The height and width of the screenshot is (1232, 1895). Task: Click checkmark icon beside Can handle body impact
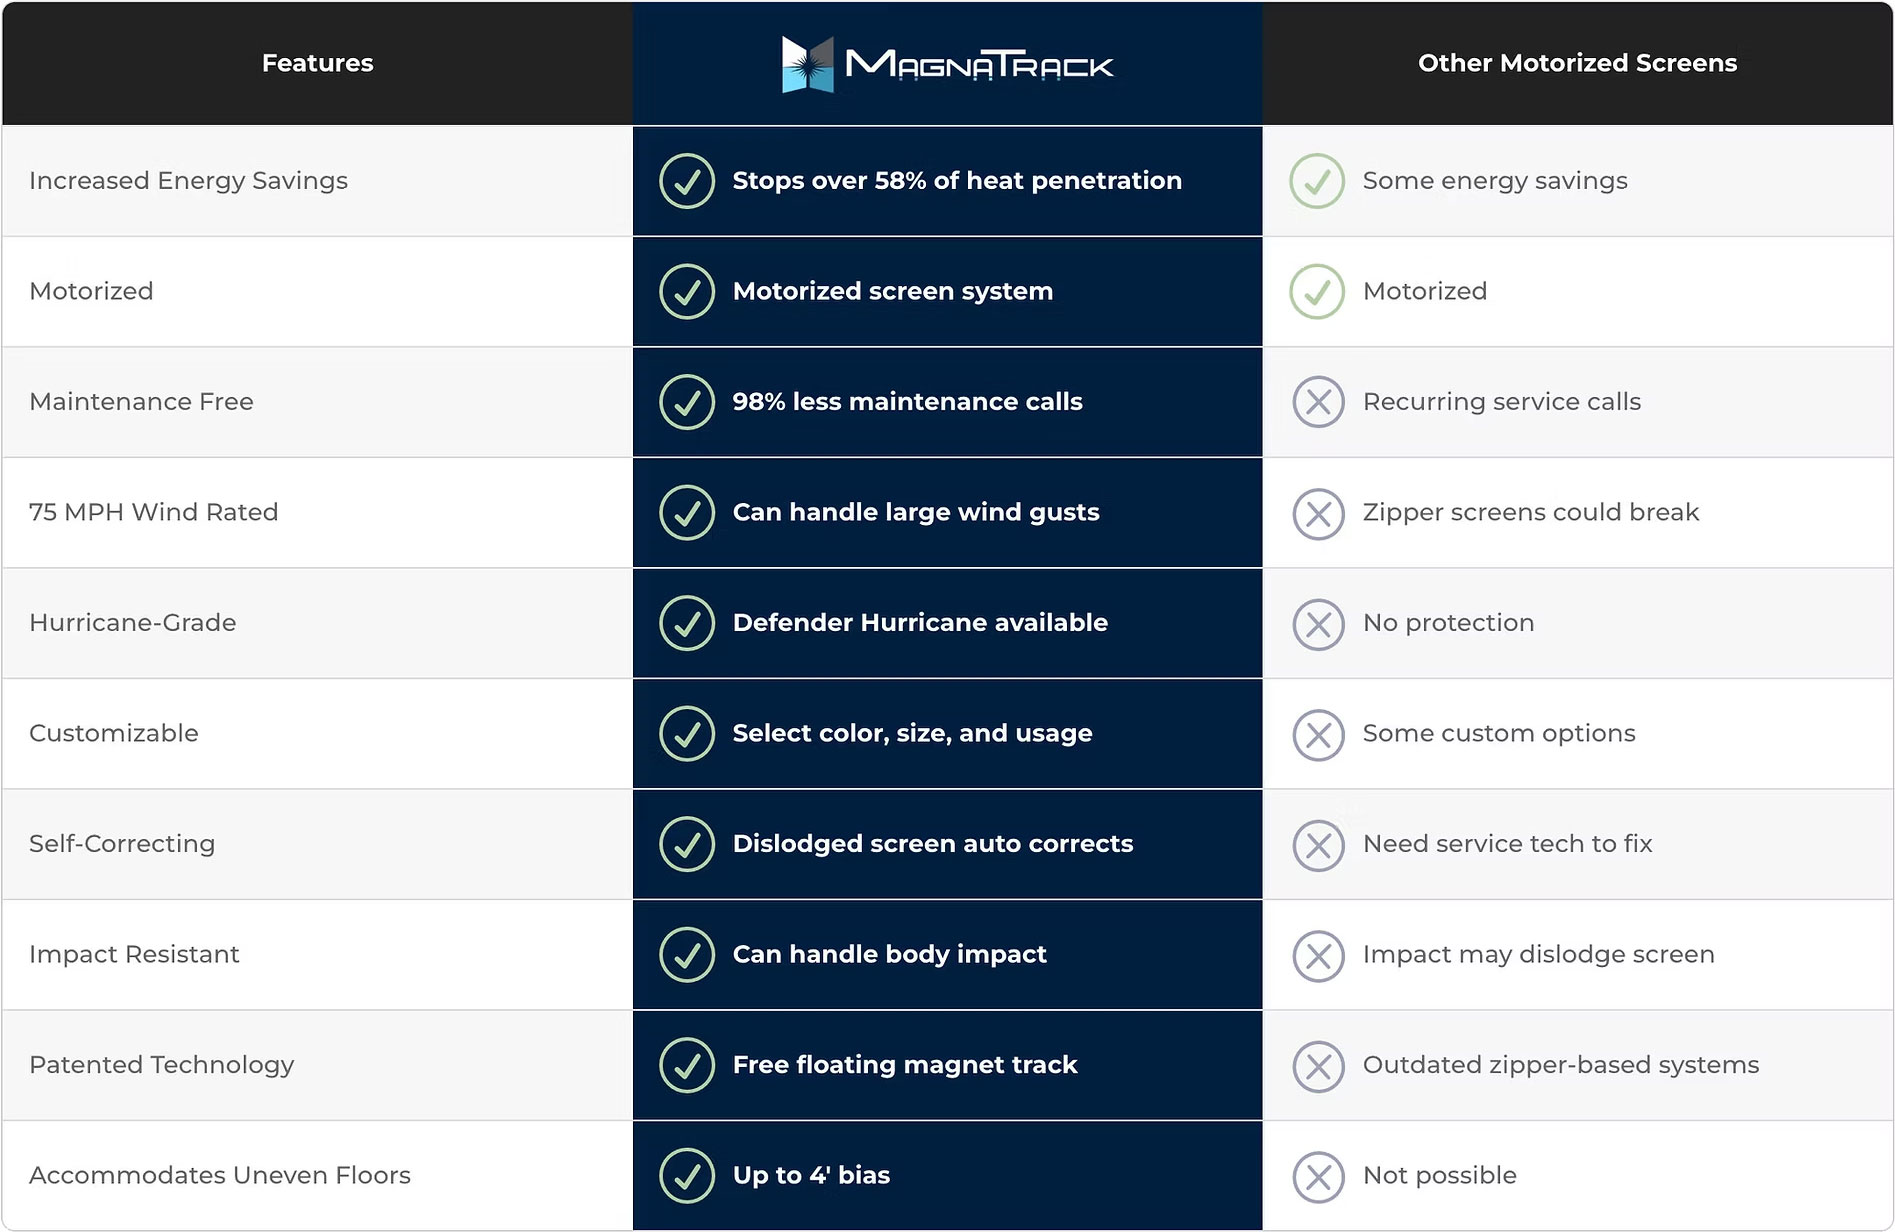click(x=687, y=954)
